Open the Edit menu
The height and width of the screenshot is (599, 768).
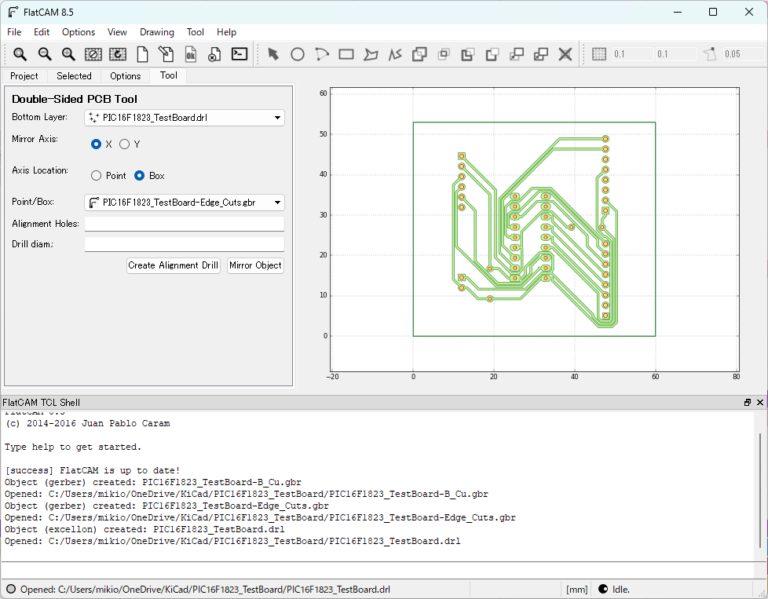tap(42, 32)
